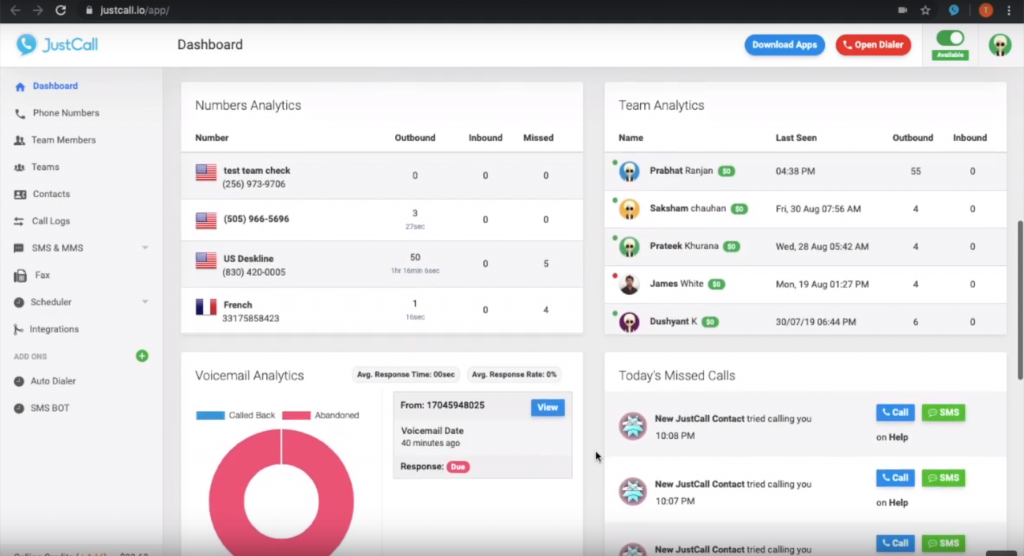Click the Integrations sidebar icon
The width and height of the screenshot is (1024, 556).
click(20, 329)
